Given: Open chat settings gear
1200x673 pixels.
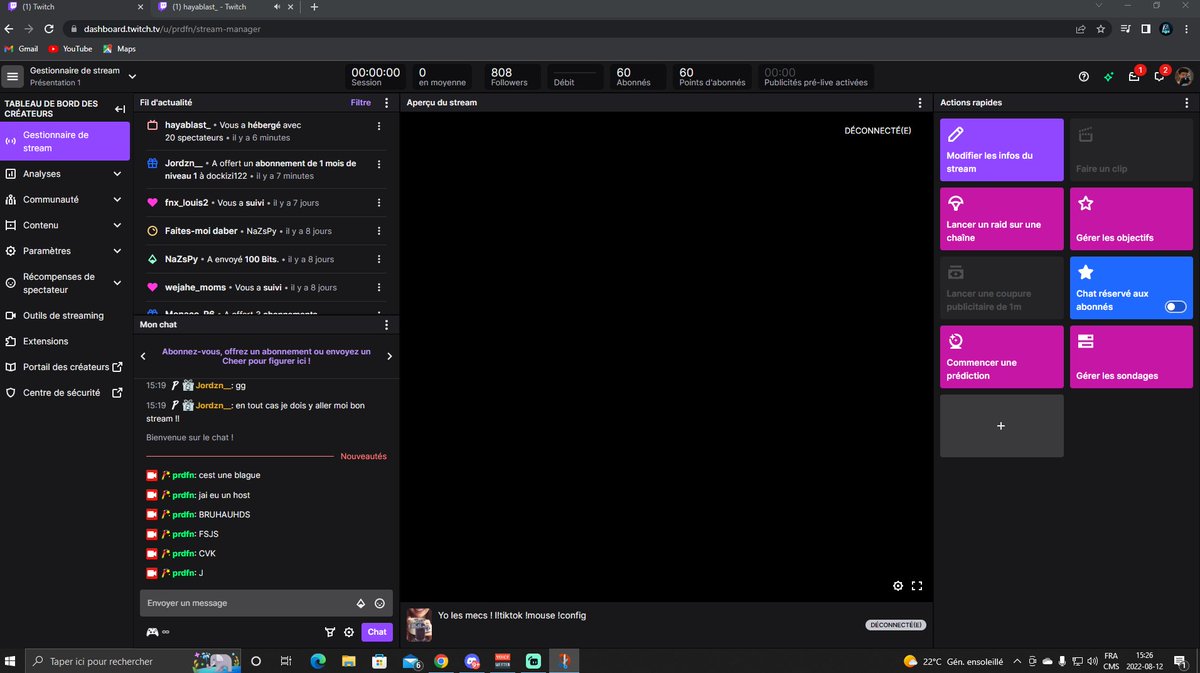Looking at the screenshot, I should (x=349, y=631).
